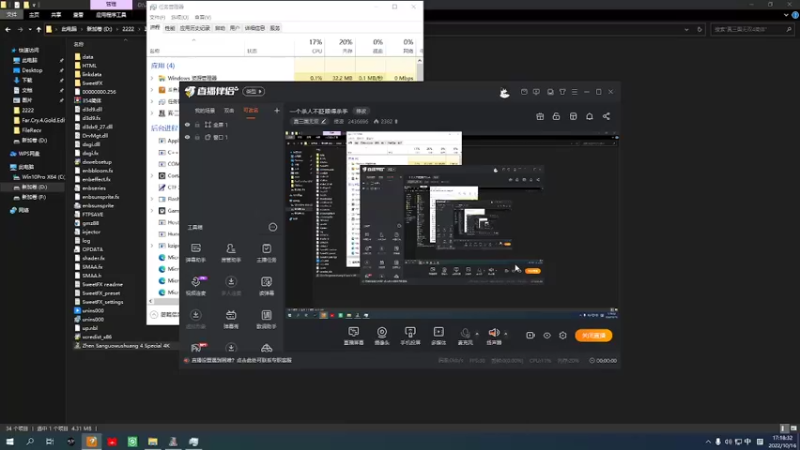
Task: Switch to 应用历史记录 tab in Task Manager
Action: (x=194, y=28)
